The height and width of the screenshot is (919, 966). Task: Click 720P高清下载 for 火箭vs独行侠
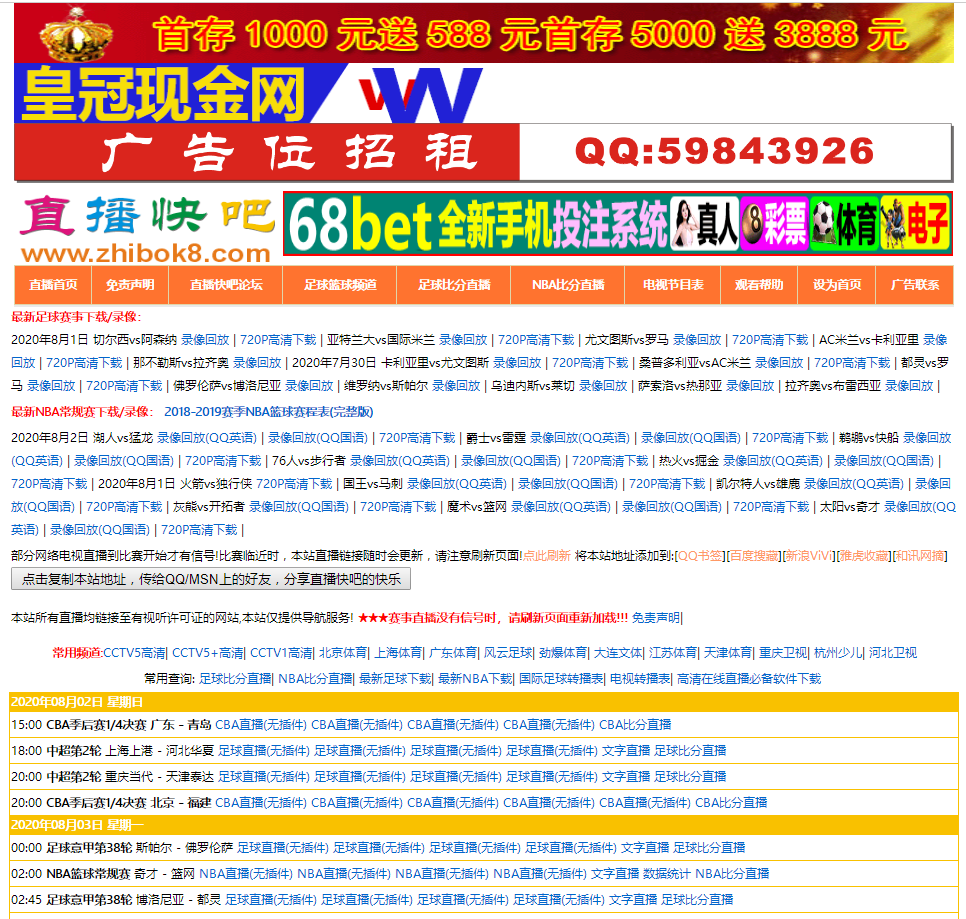point(294,484)
